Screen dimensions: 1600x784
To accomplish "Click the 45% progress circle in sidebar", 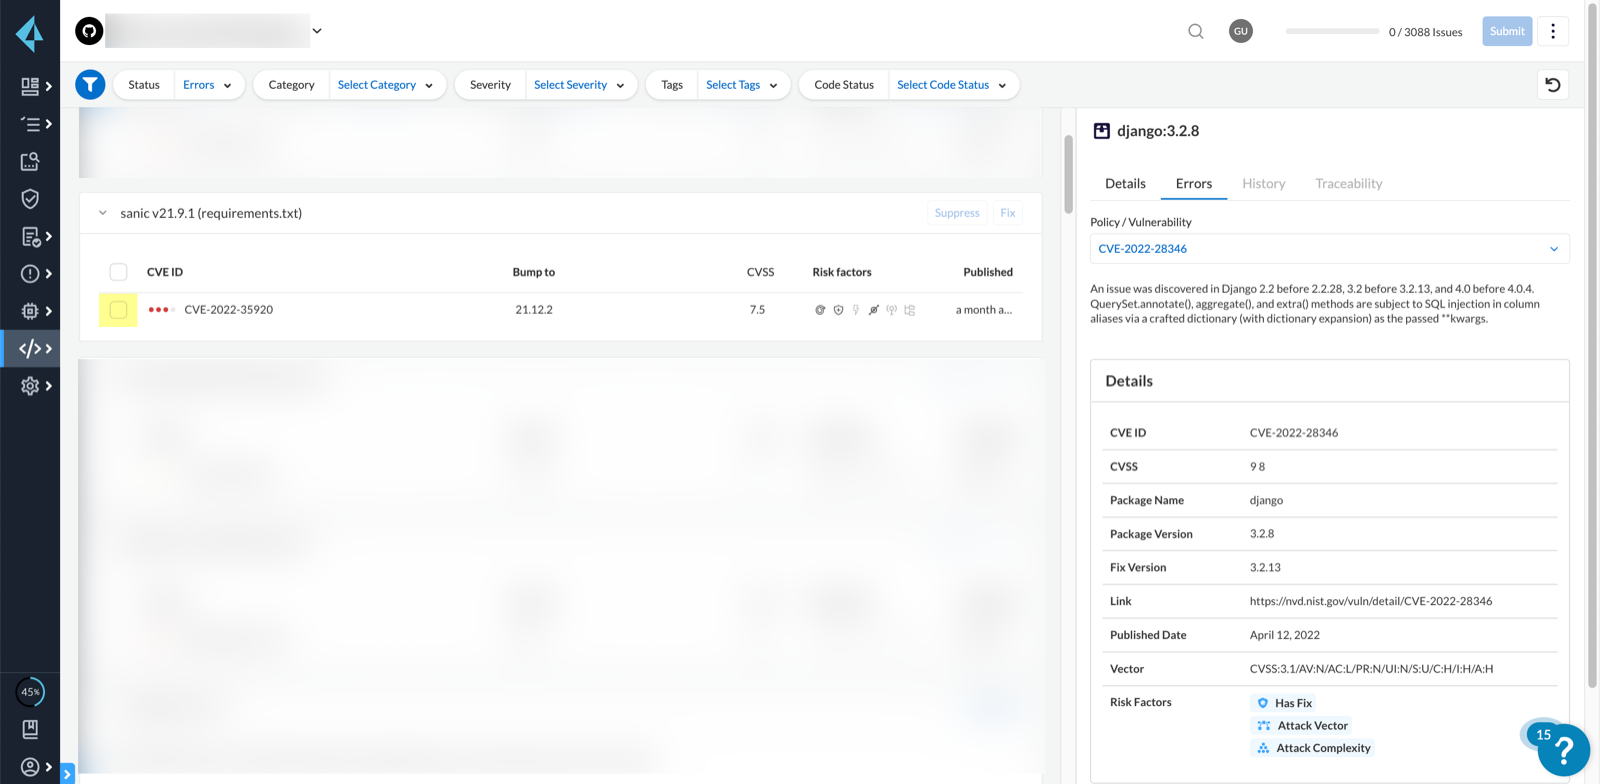I will pyautogui.click(x=30, y=692).
